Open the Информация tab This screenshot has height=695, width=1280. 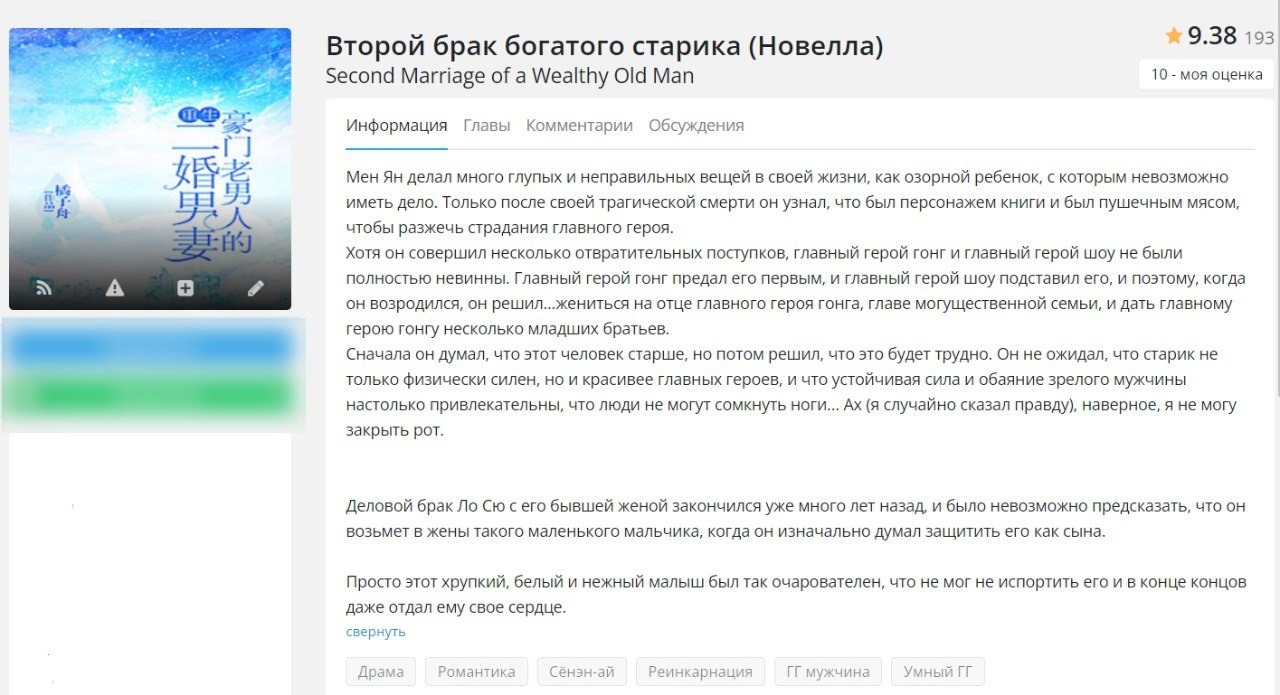396,126
